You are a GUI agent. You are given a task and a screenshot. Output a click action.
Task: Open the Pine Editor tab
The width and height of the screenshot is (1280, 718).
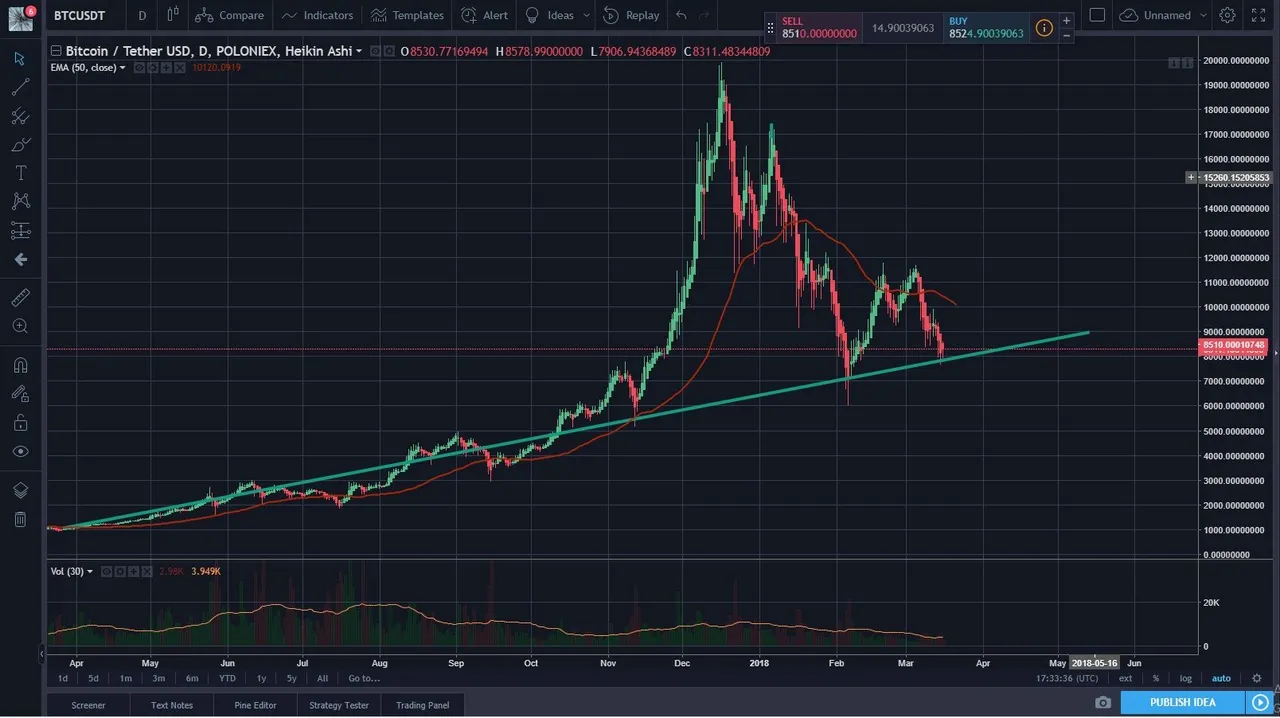[255, 705]
